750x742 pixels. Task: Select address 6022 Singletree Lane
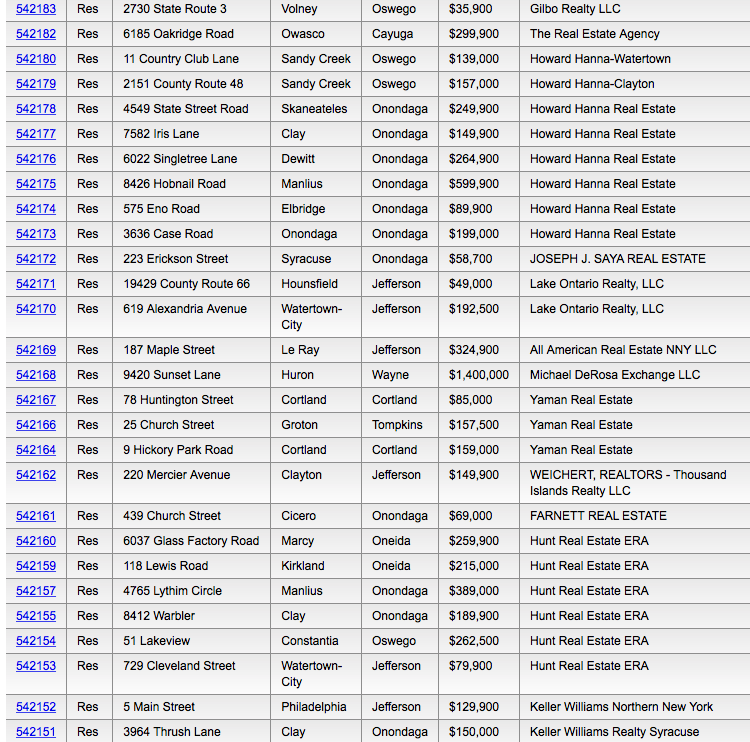pyautogui.click(x=180, y=158)
